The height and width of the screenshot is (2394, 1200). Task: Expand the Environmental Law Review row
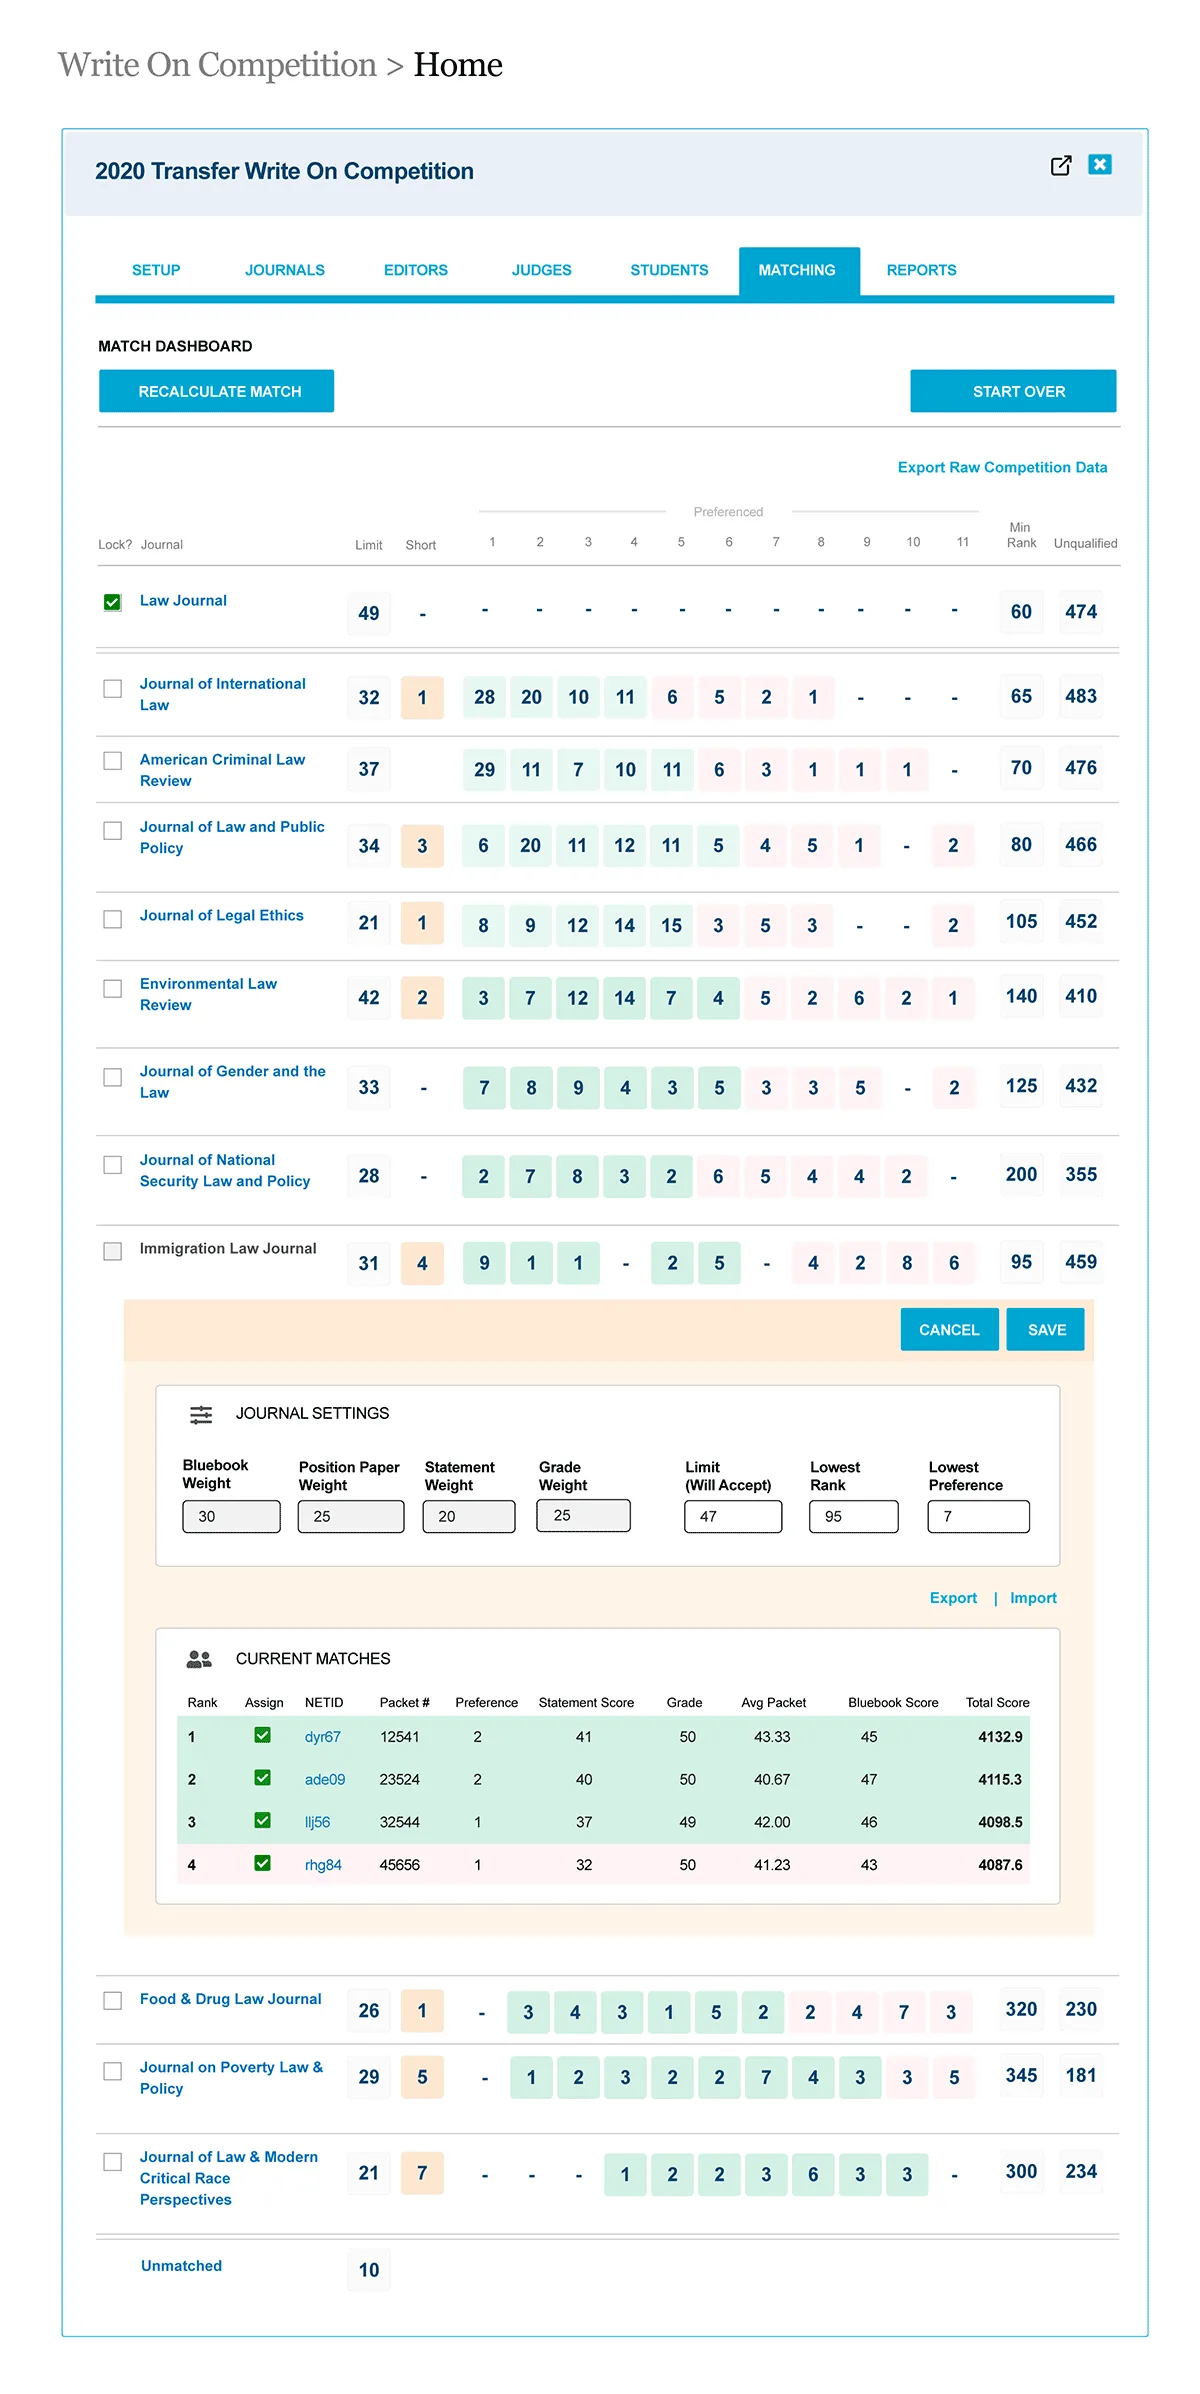(x=208, y=994)
